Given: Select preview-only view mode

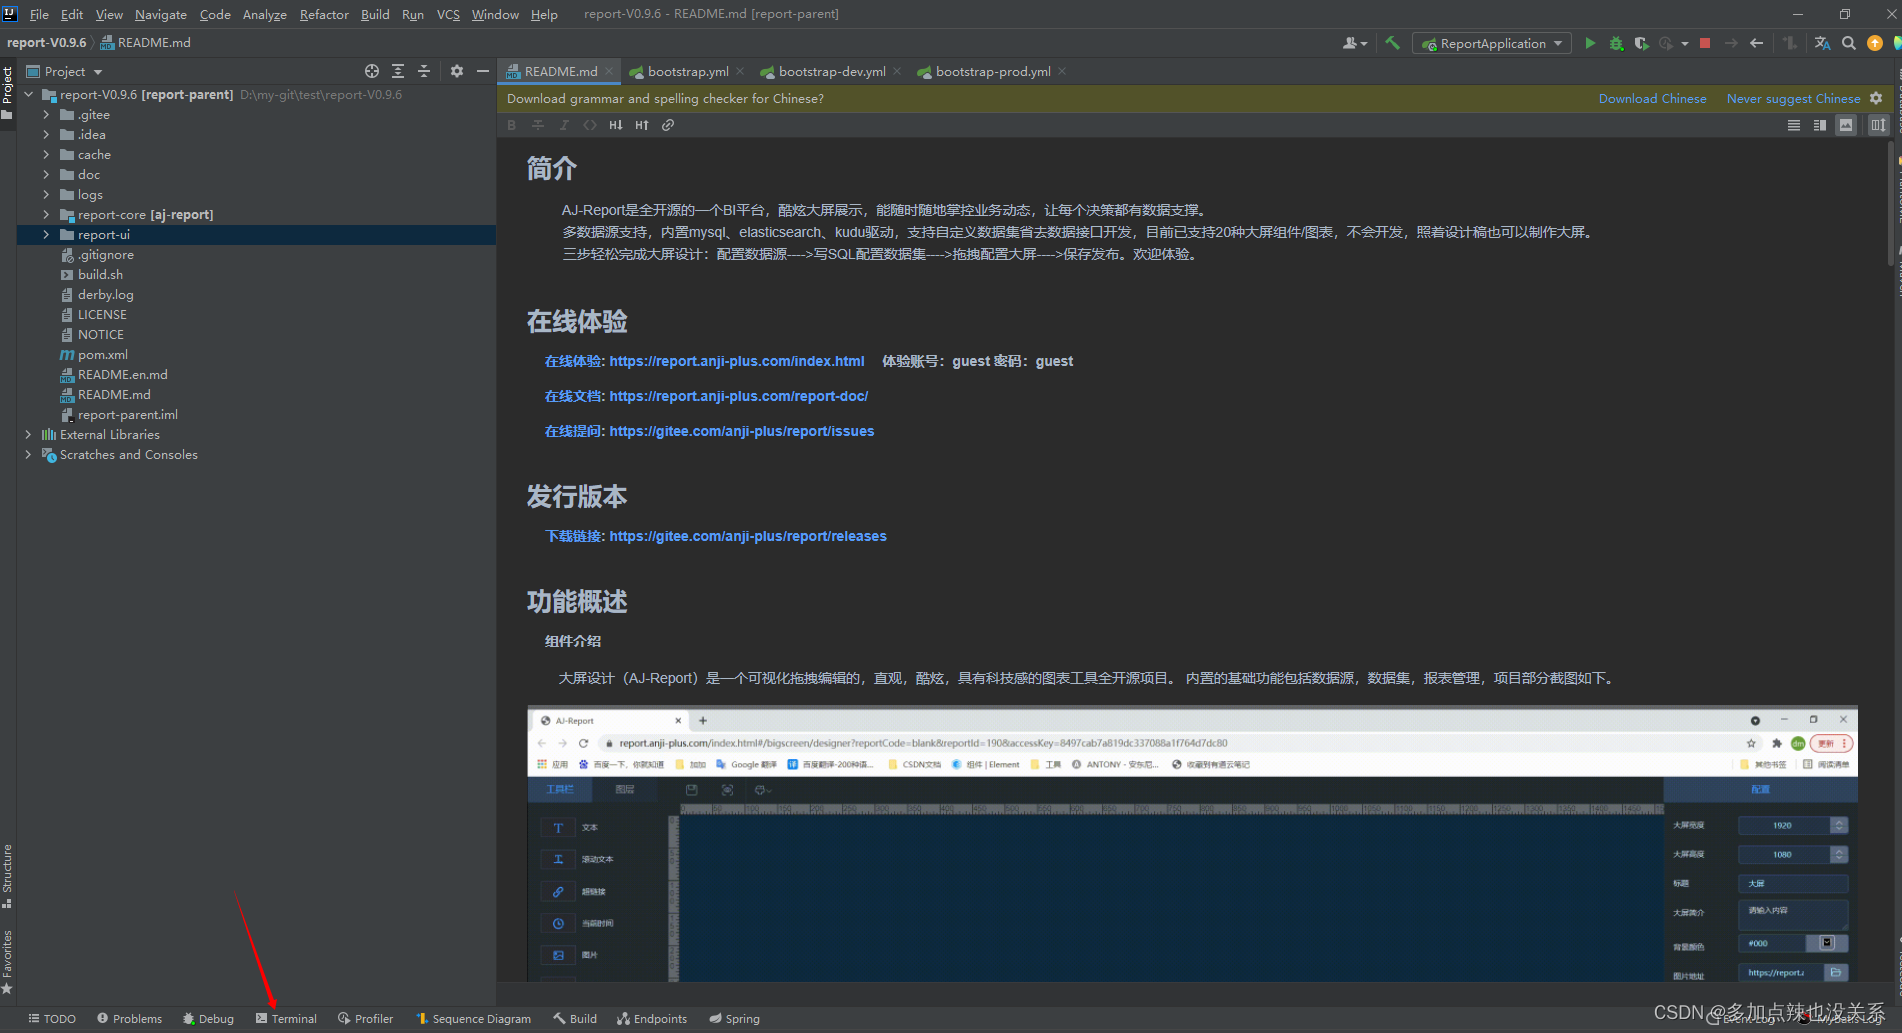Looking at the screenshot, I should 1846,125.
